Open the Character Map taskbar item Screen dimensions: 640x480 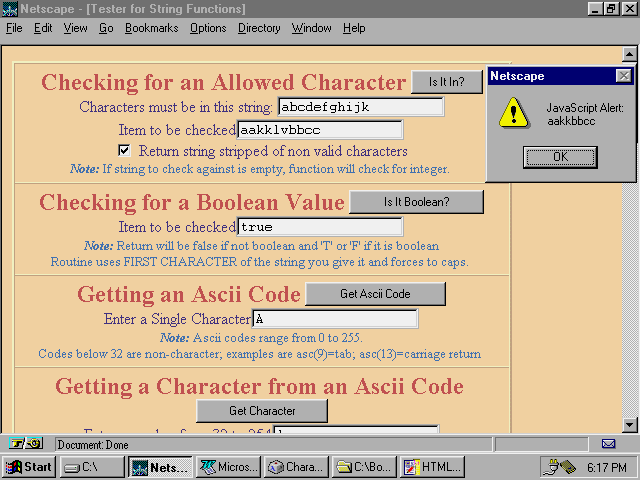297,467
